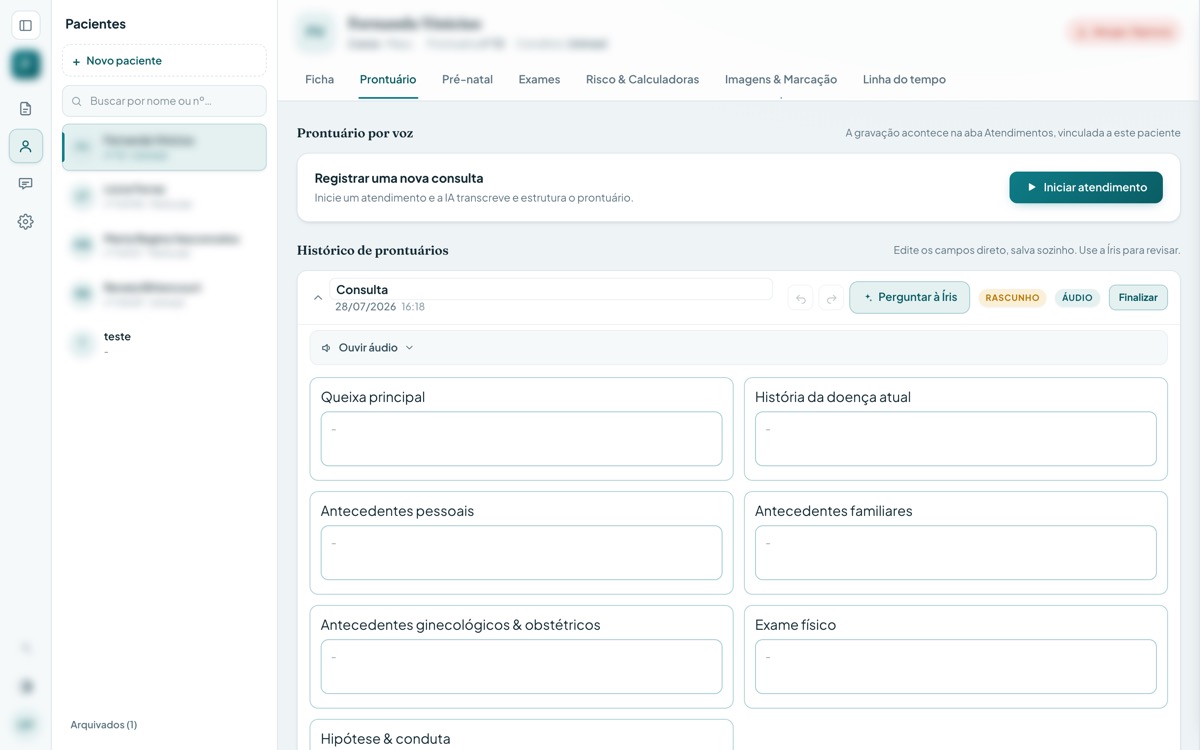Select the teste patient row
Screen dimensions: 1200x750
[164, 344]
